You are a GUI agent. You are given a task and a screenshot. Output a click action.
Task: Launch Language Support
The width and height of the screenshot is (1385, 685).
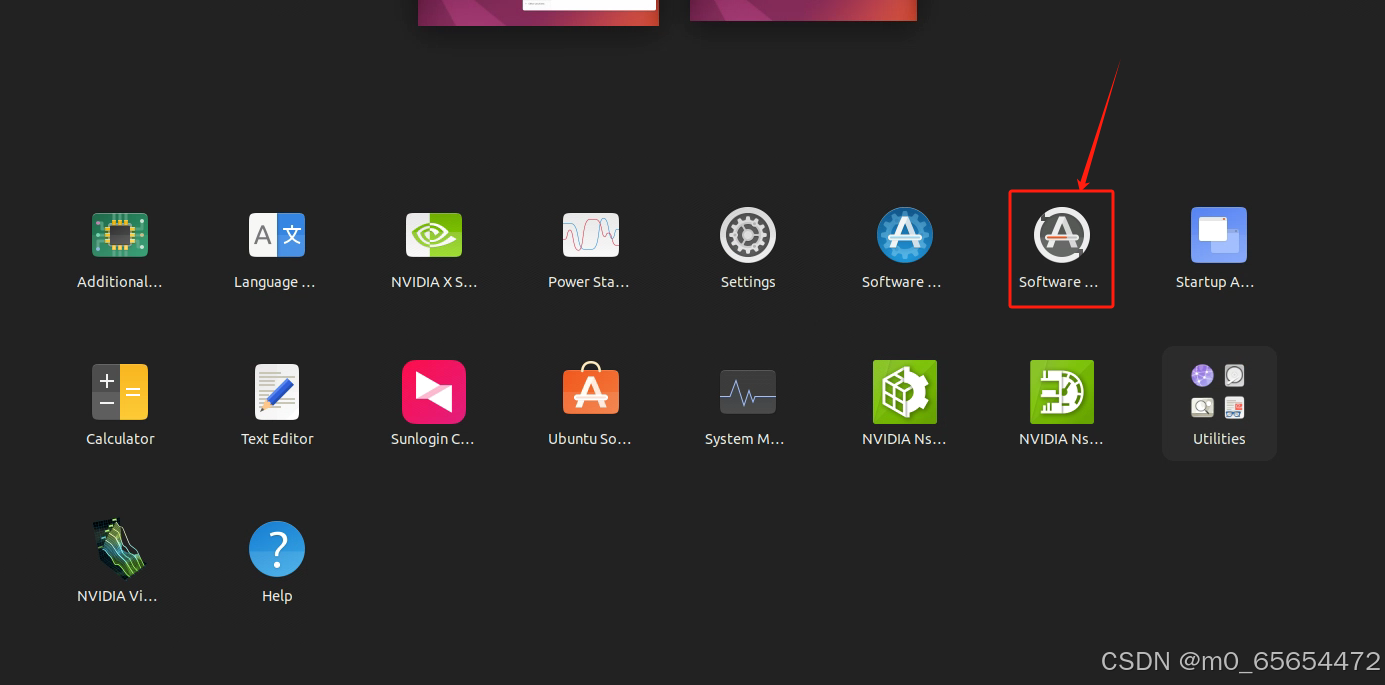click(277, 236)
